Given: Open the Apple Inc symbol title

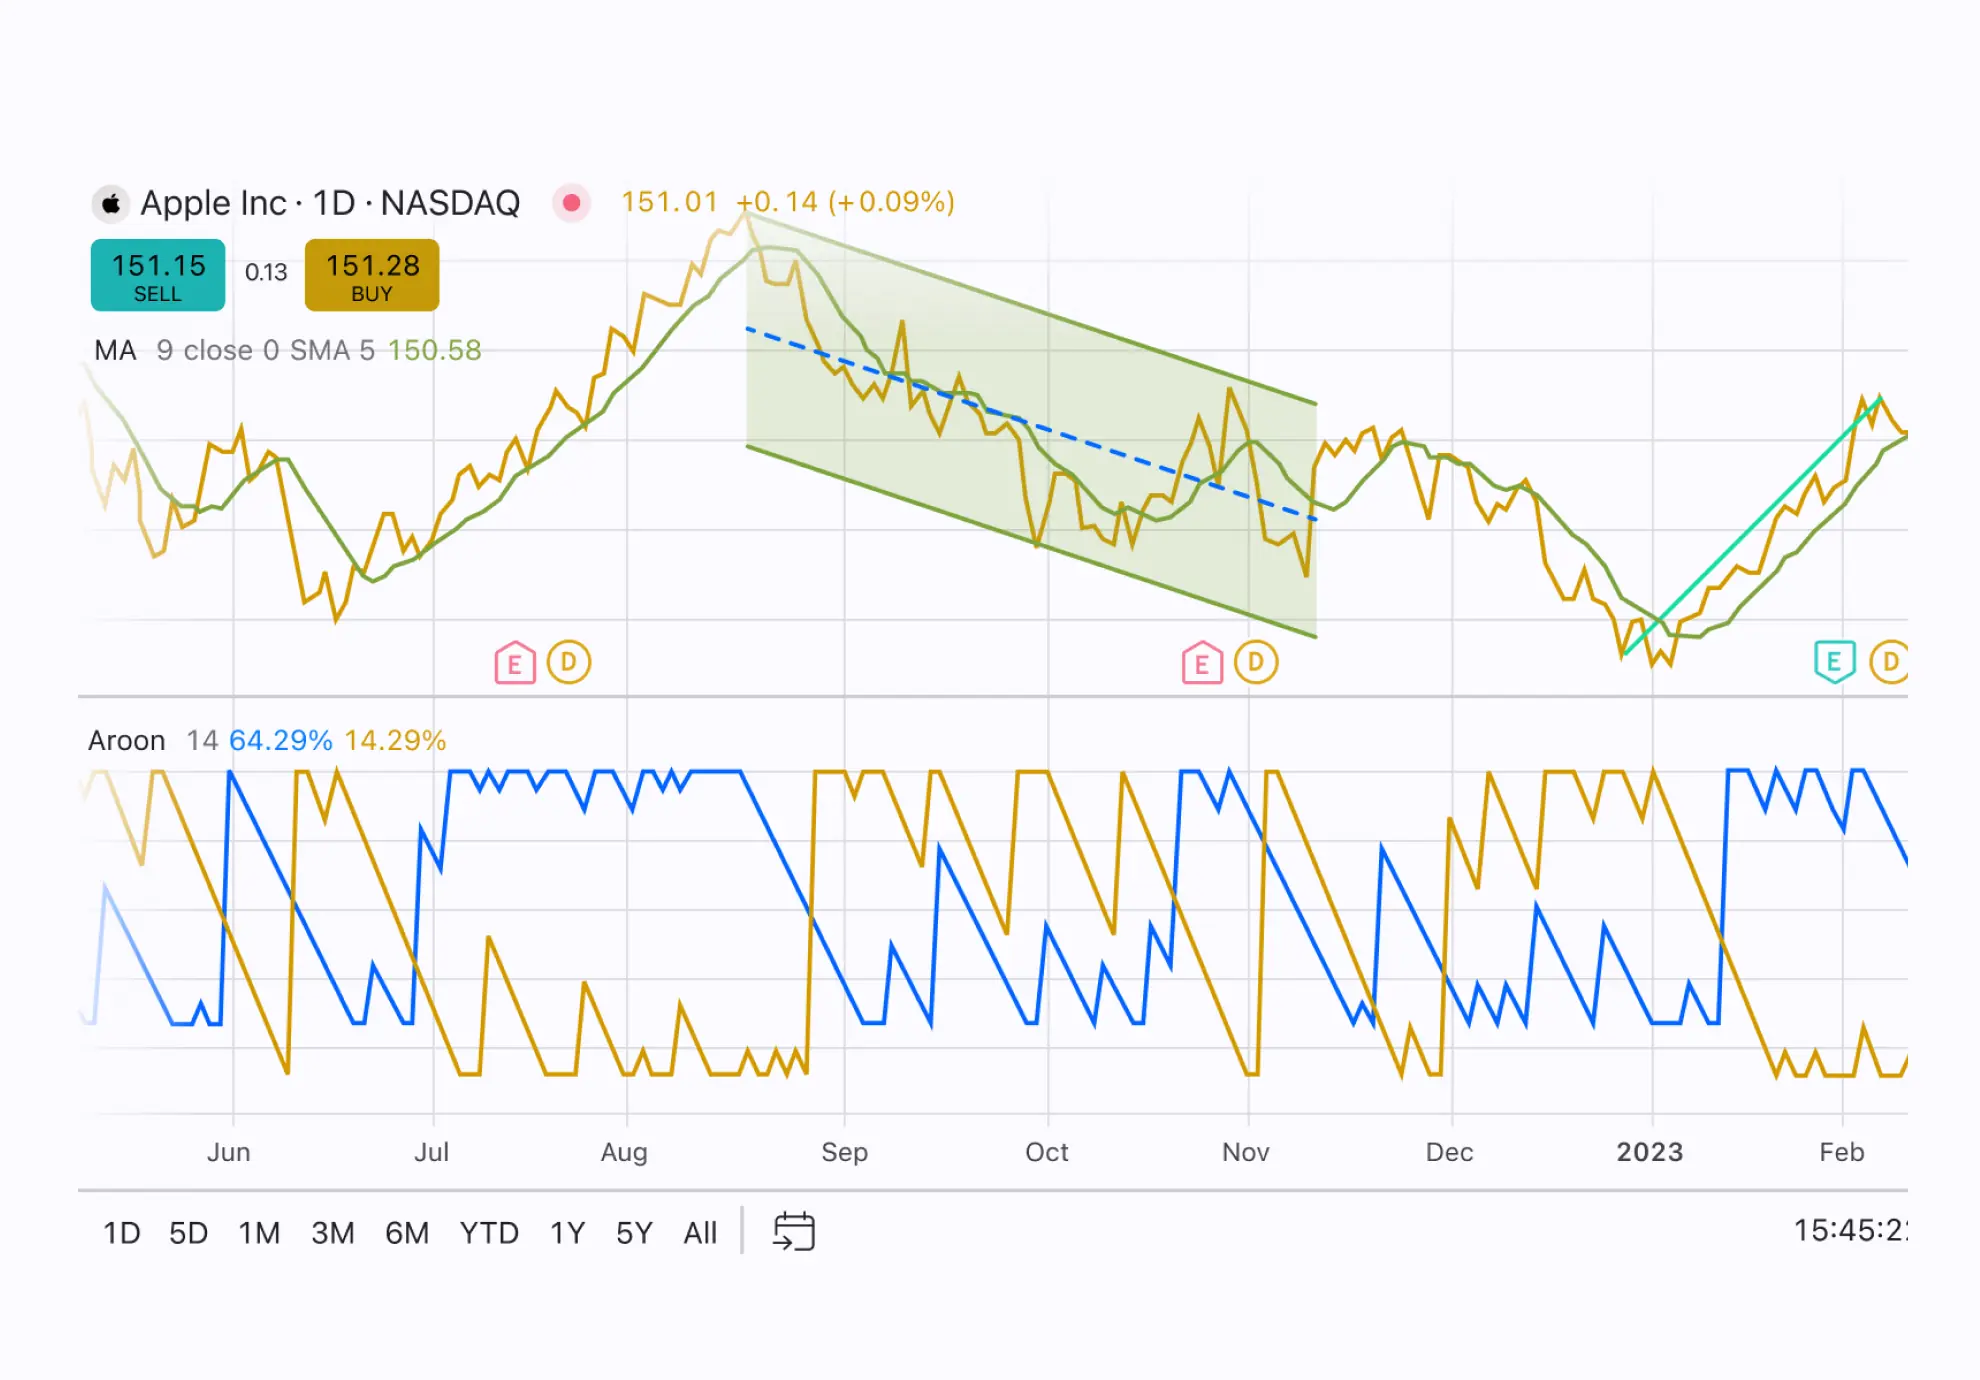Looking at the screenshot, I should (x=330, y=203).
